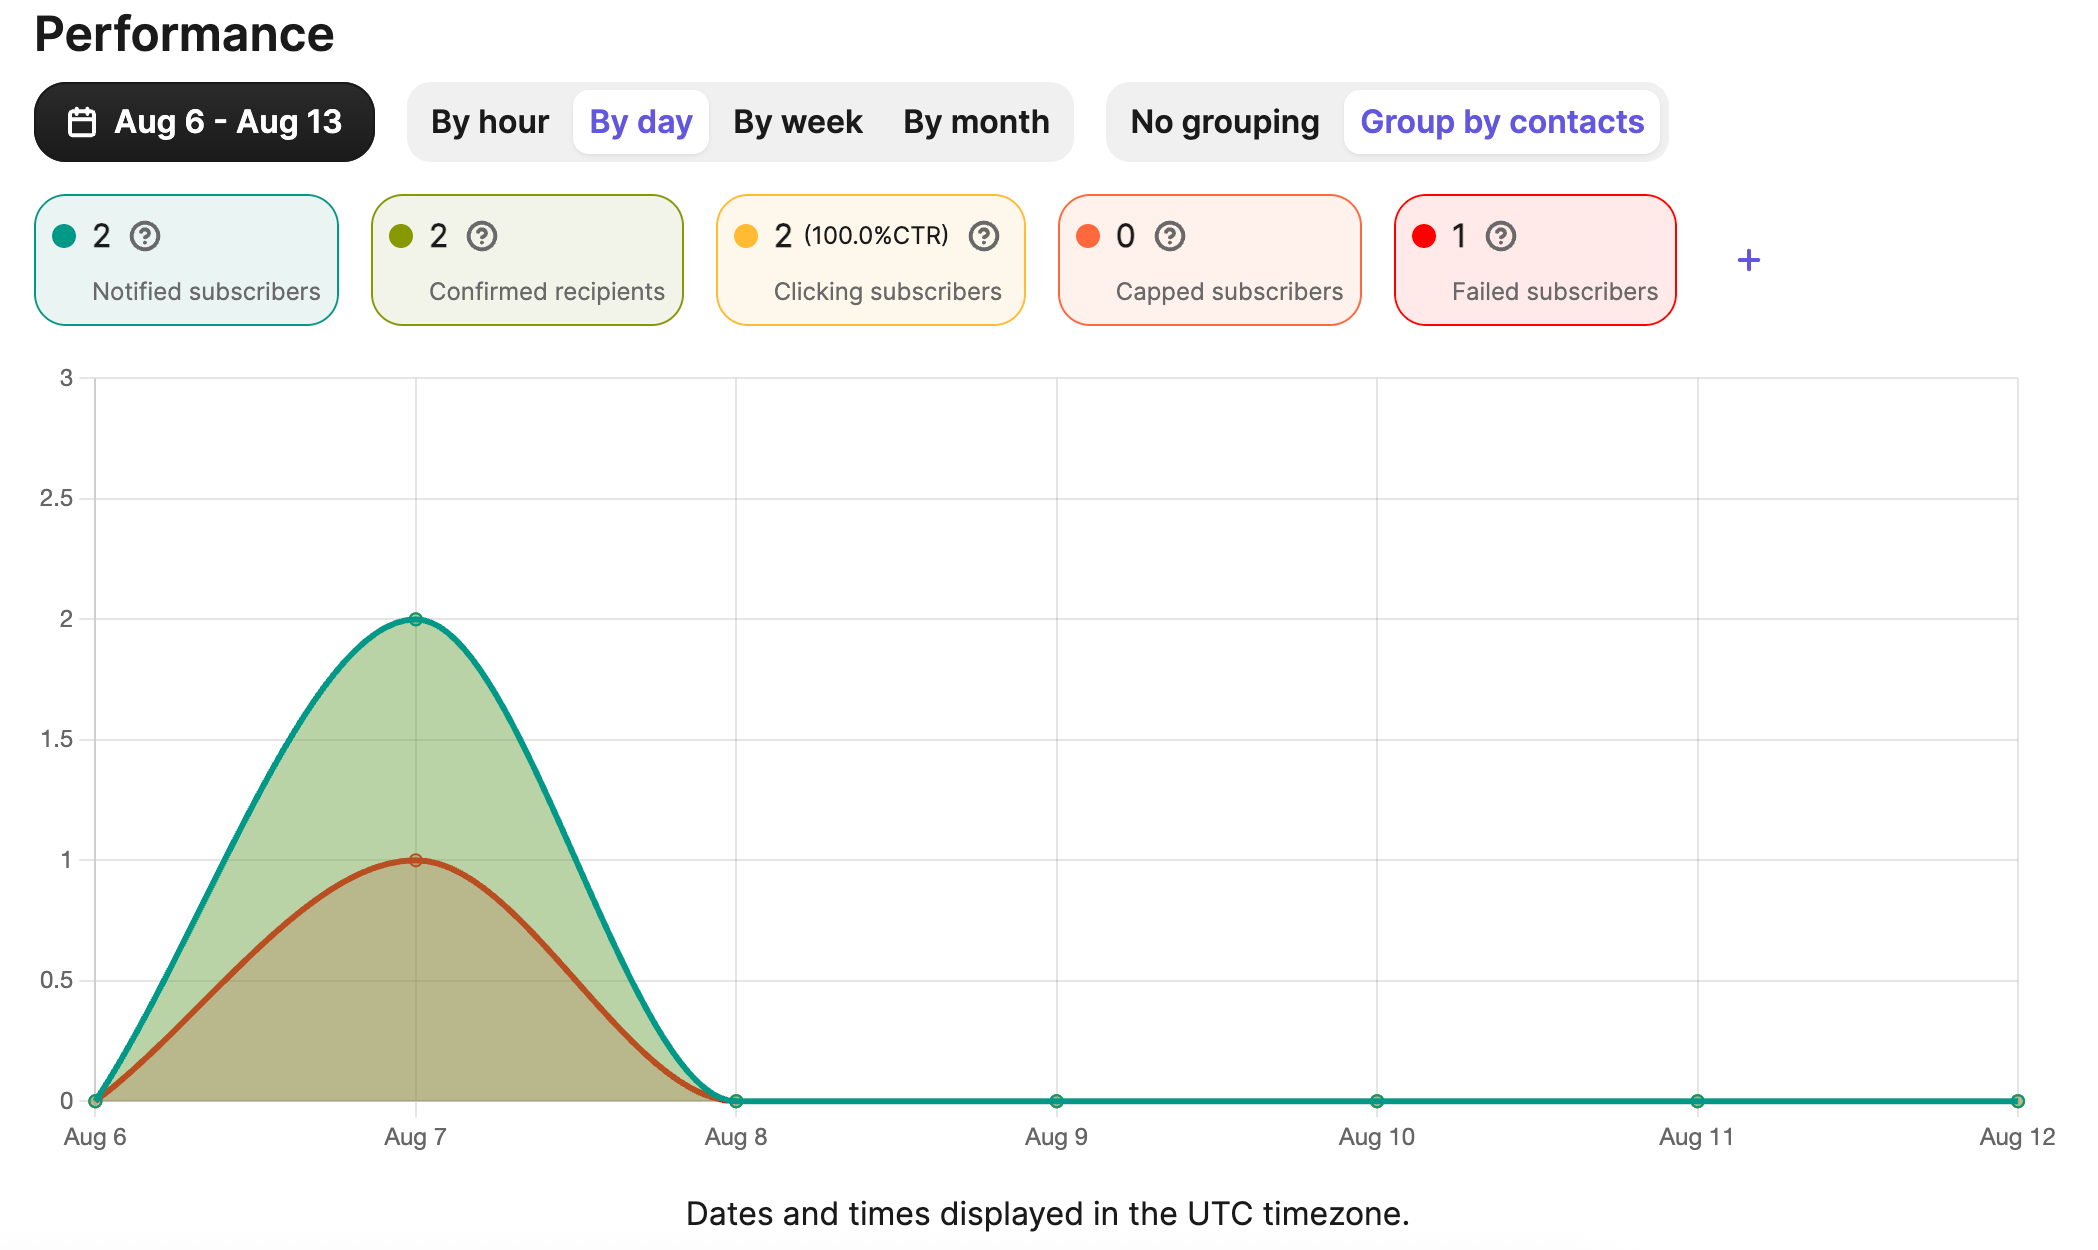Select No grouping option
Screen dimensions: 2098x1250
[1224, 121]
